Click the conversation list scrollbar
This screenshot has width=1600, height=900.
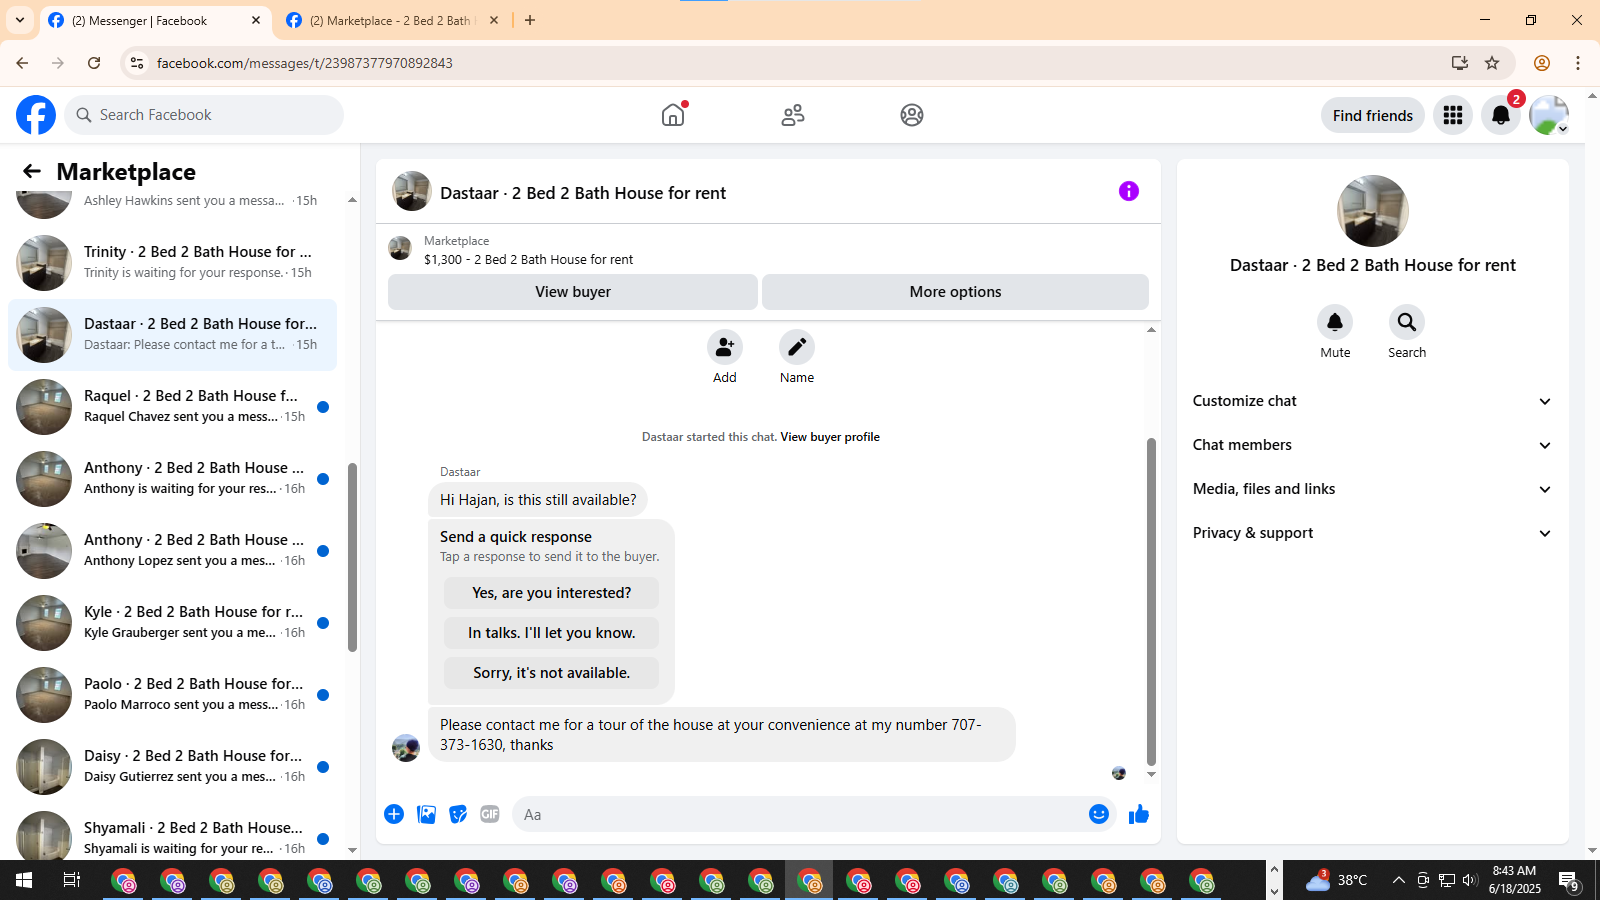352,557
